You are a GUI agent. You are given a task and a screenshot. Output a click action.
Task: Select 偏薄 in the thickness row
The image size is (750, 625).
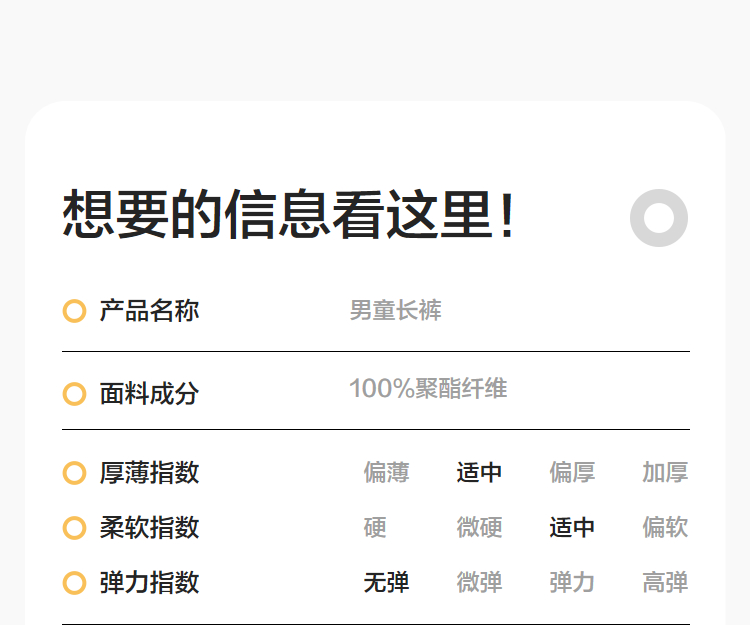coord(386,472)
